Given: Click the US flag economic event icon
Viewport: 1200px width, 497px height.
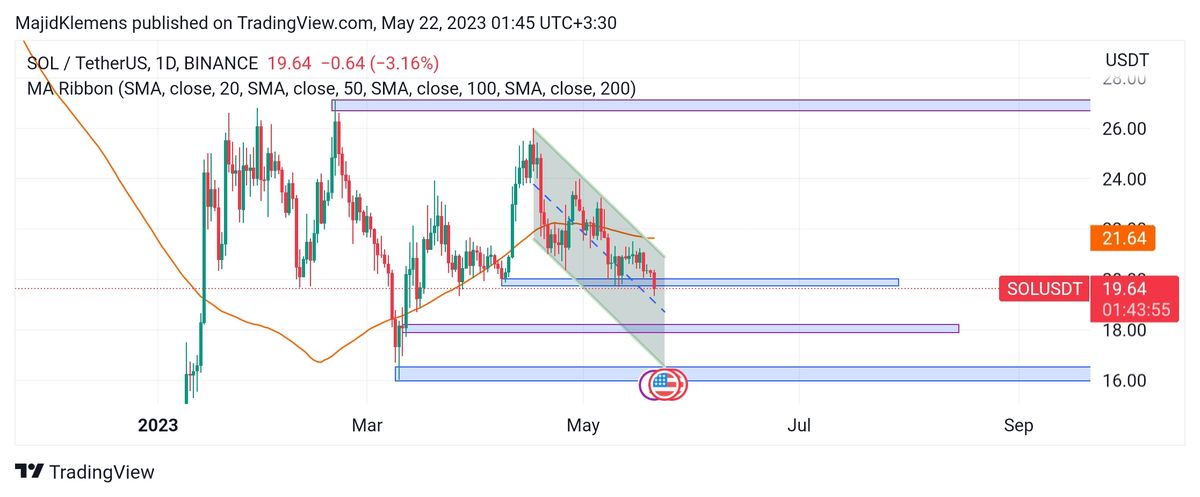Looking at the screenshot, I should (x=661, y=382).
